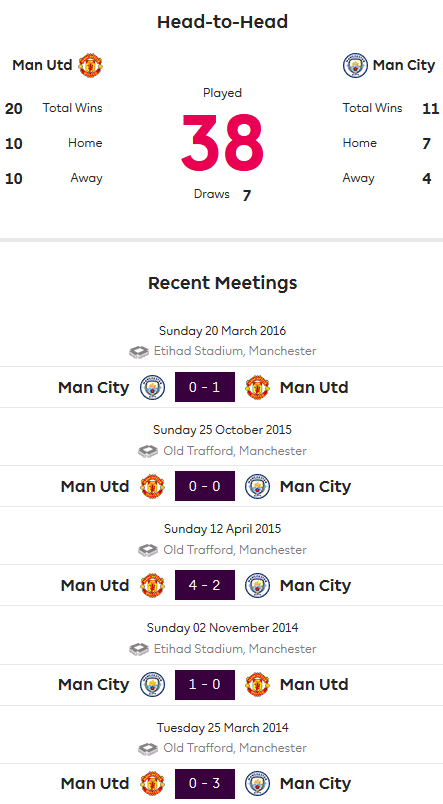This screenshot has width=443, height=804.
Task: Click Man Utd crest in 4 - 2 match row
Action: pyautogui.click(x=153, y=586)
